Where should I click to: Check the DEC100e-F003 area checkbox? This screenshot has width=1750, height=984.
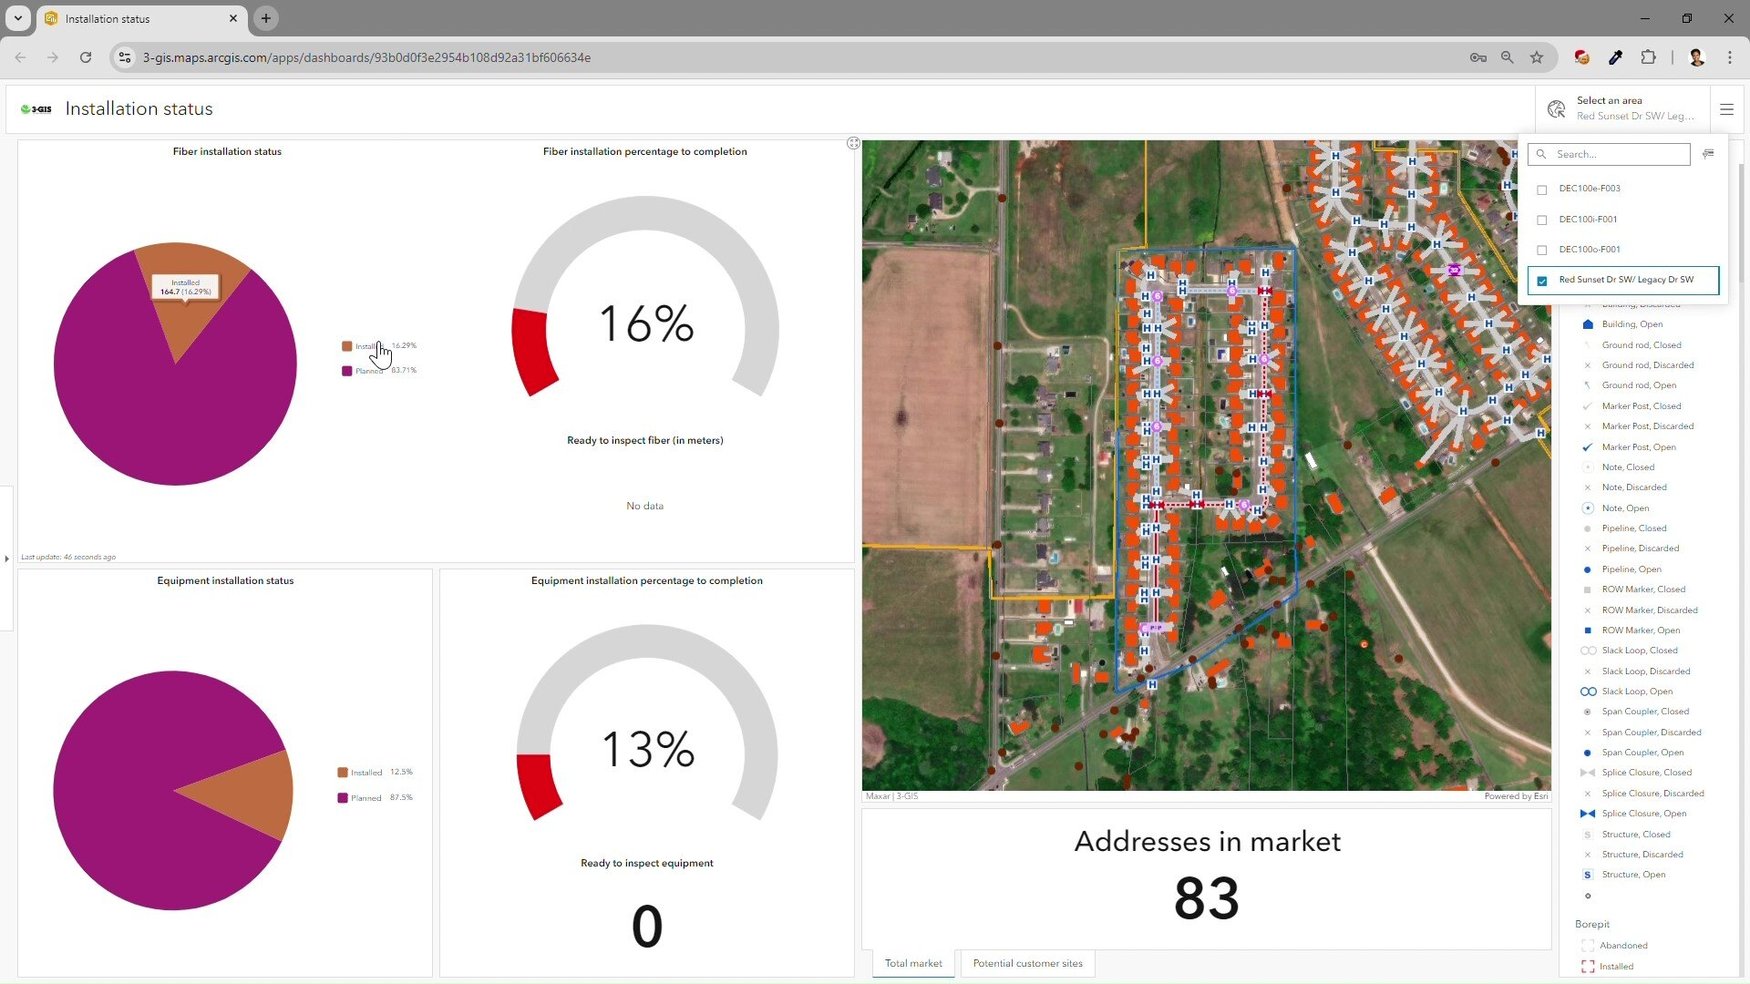pos(1543,188)
